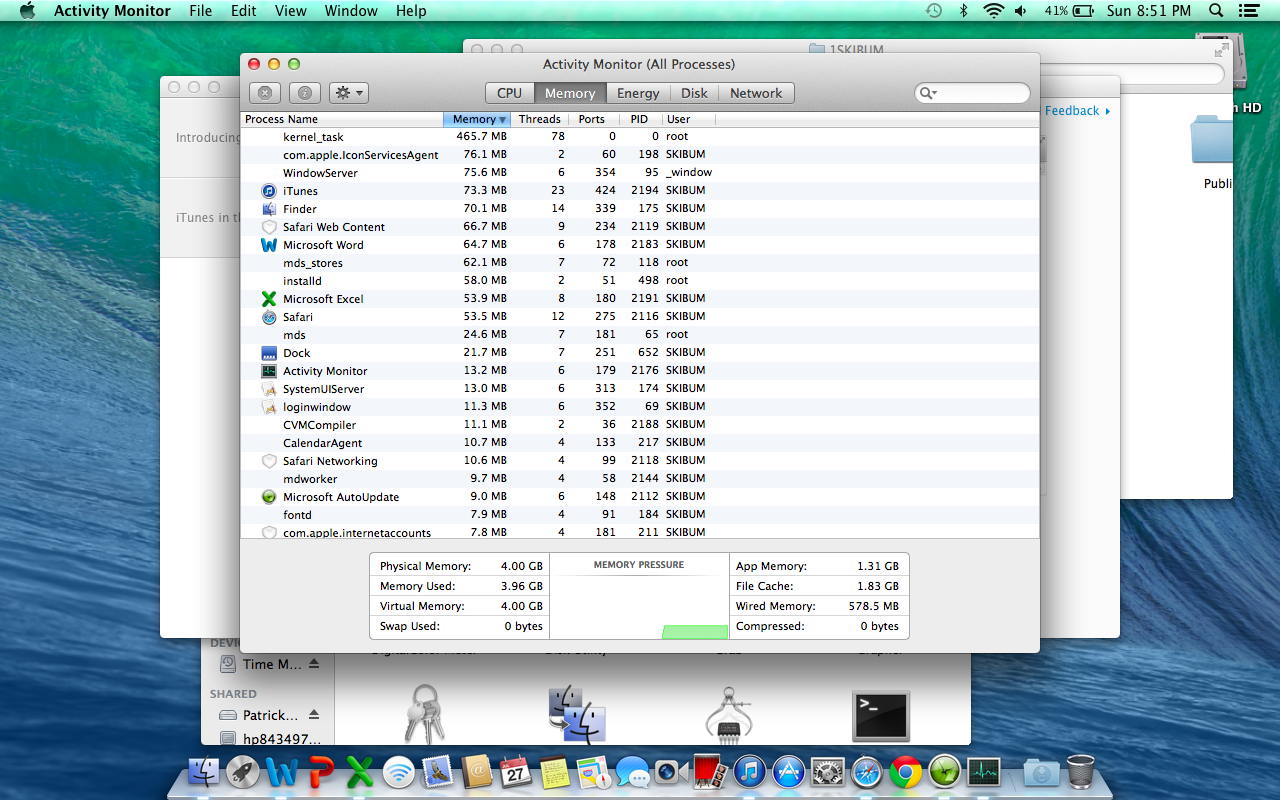Select the Safari Networking row
This screenshot has height=800, width=1280.
pos(640,461)
